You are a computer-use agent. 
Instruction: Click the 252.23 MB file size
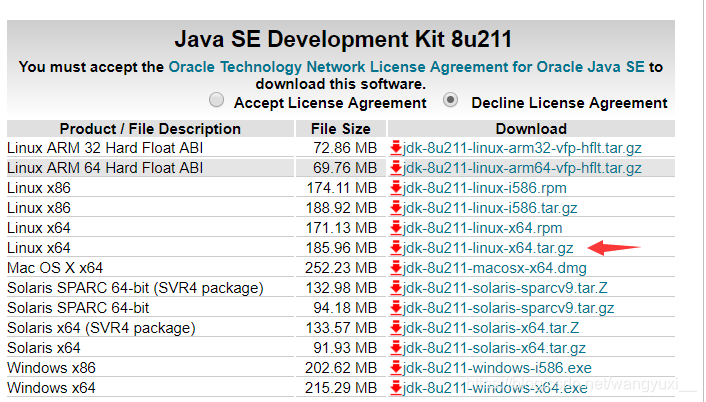pyautogui.click(x=341, y=268)
